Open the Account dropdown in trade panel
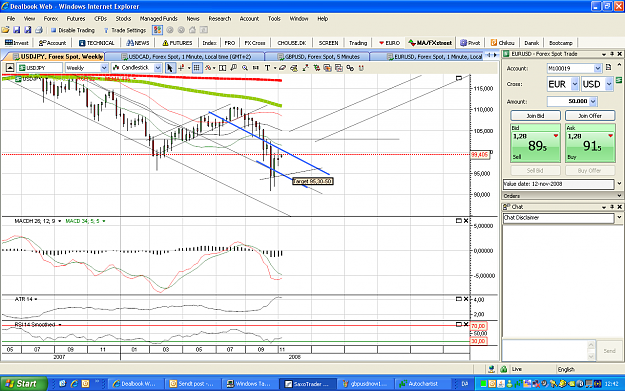Viewport: 625px width, 391px height. pos(597,69)
